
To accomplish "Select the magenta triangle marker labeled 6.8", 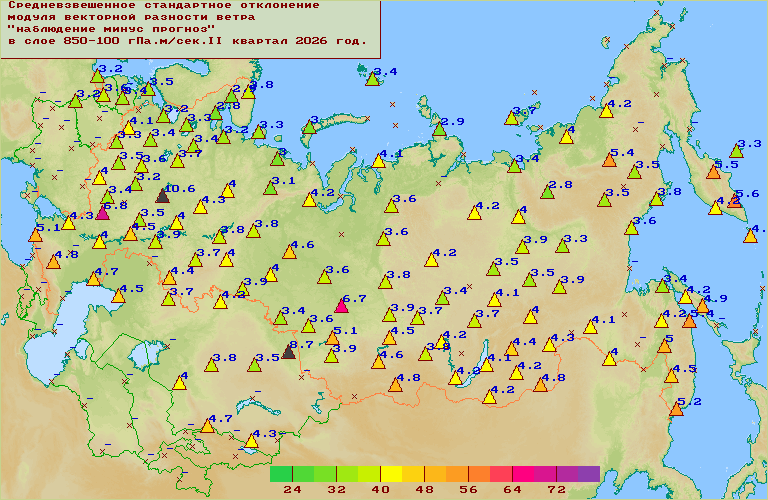I will click(x=102, y=213).
